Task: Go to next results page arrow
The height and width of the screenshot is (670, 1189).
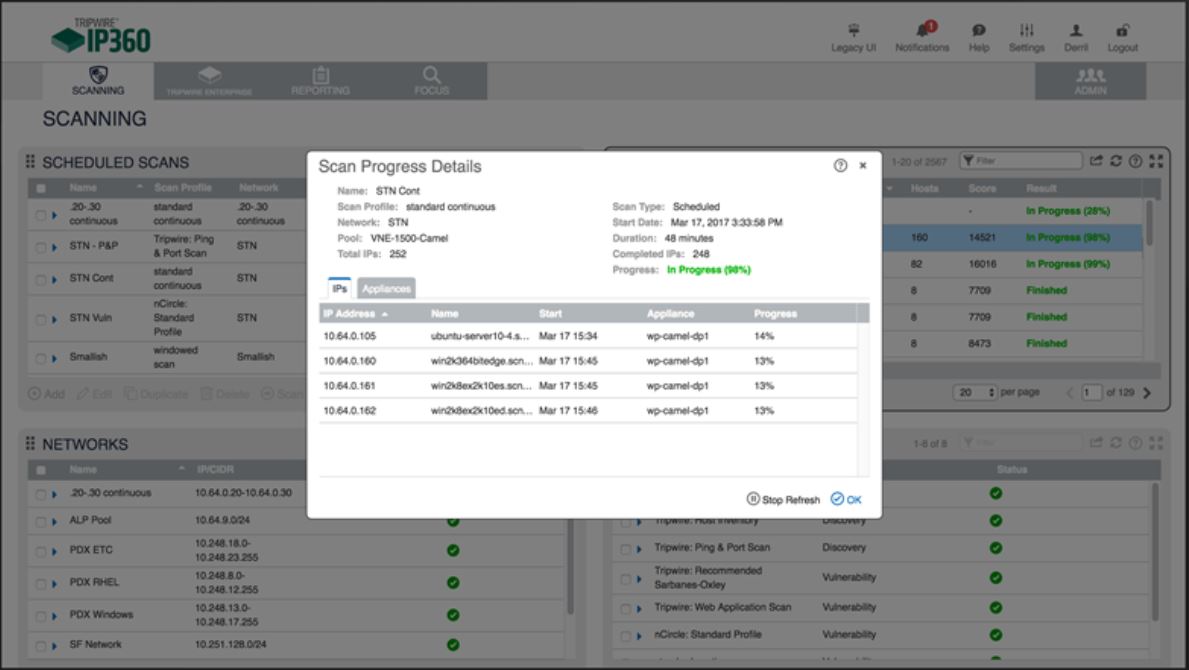Action: coord(1147,393)
